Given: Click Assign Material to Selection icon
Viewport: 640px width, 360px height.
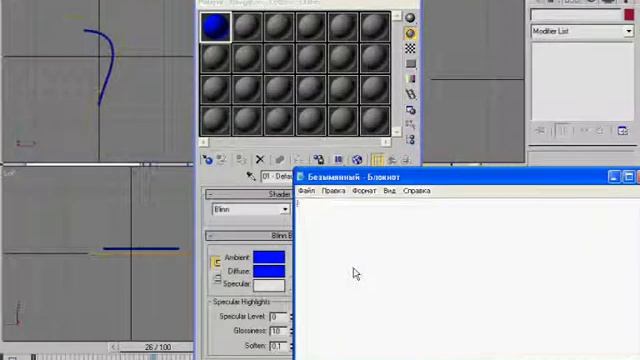Looking at the screenshot, I should tap(241, 160).
